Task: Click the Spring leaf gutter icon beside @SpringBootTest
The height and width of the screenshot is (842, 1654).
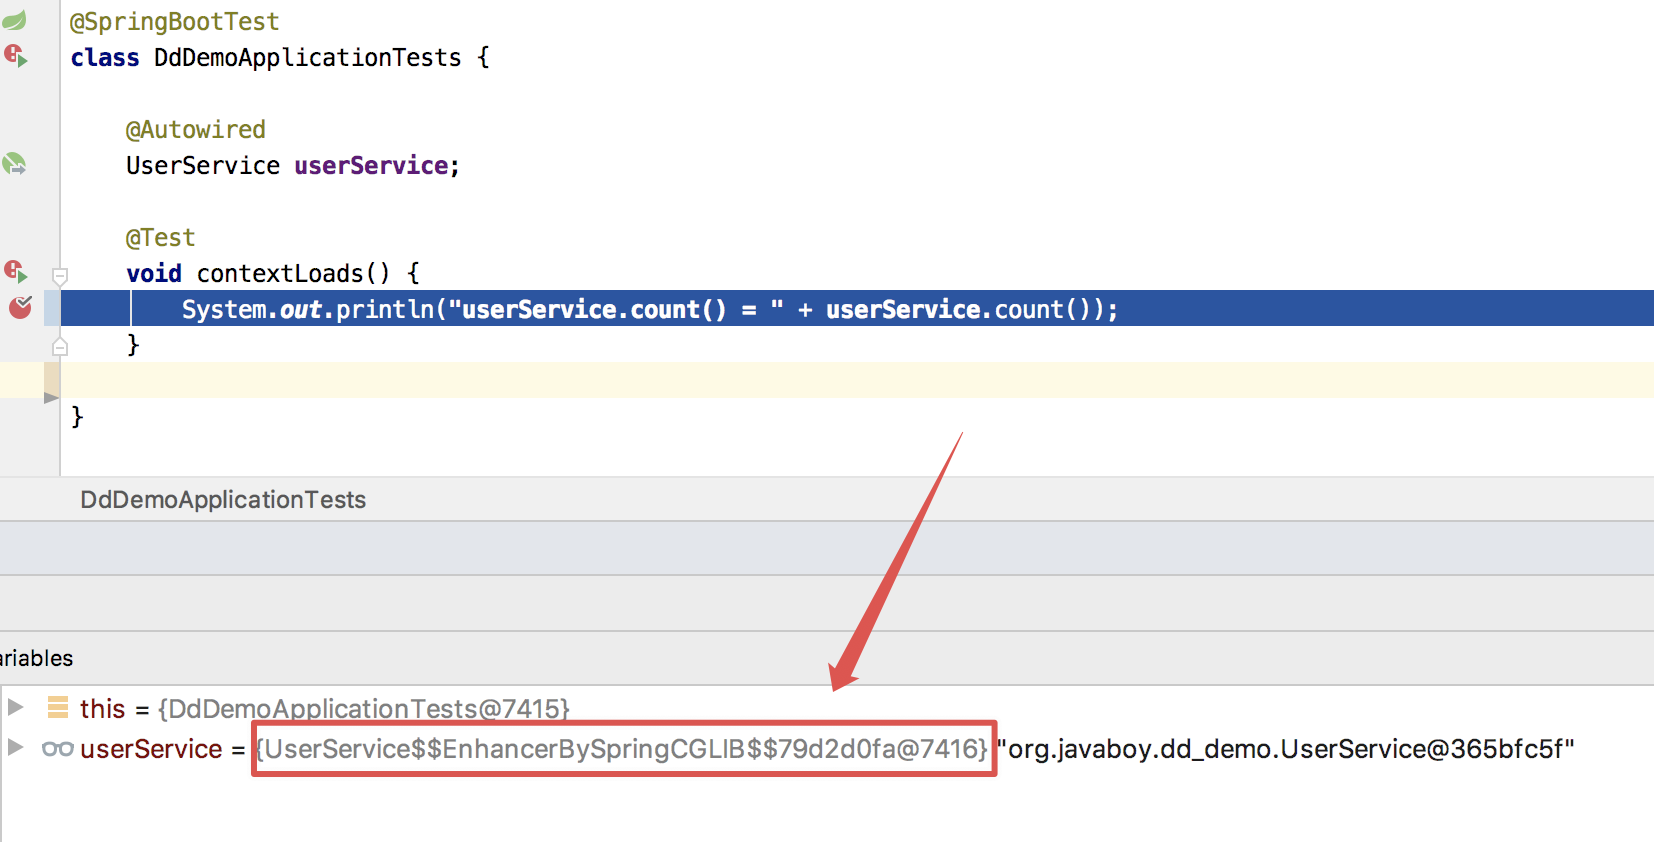Action: tap(14, 20)
